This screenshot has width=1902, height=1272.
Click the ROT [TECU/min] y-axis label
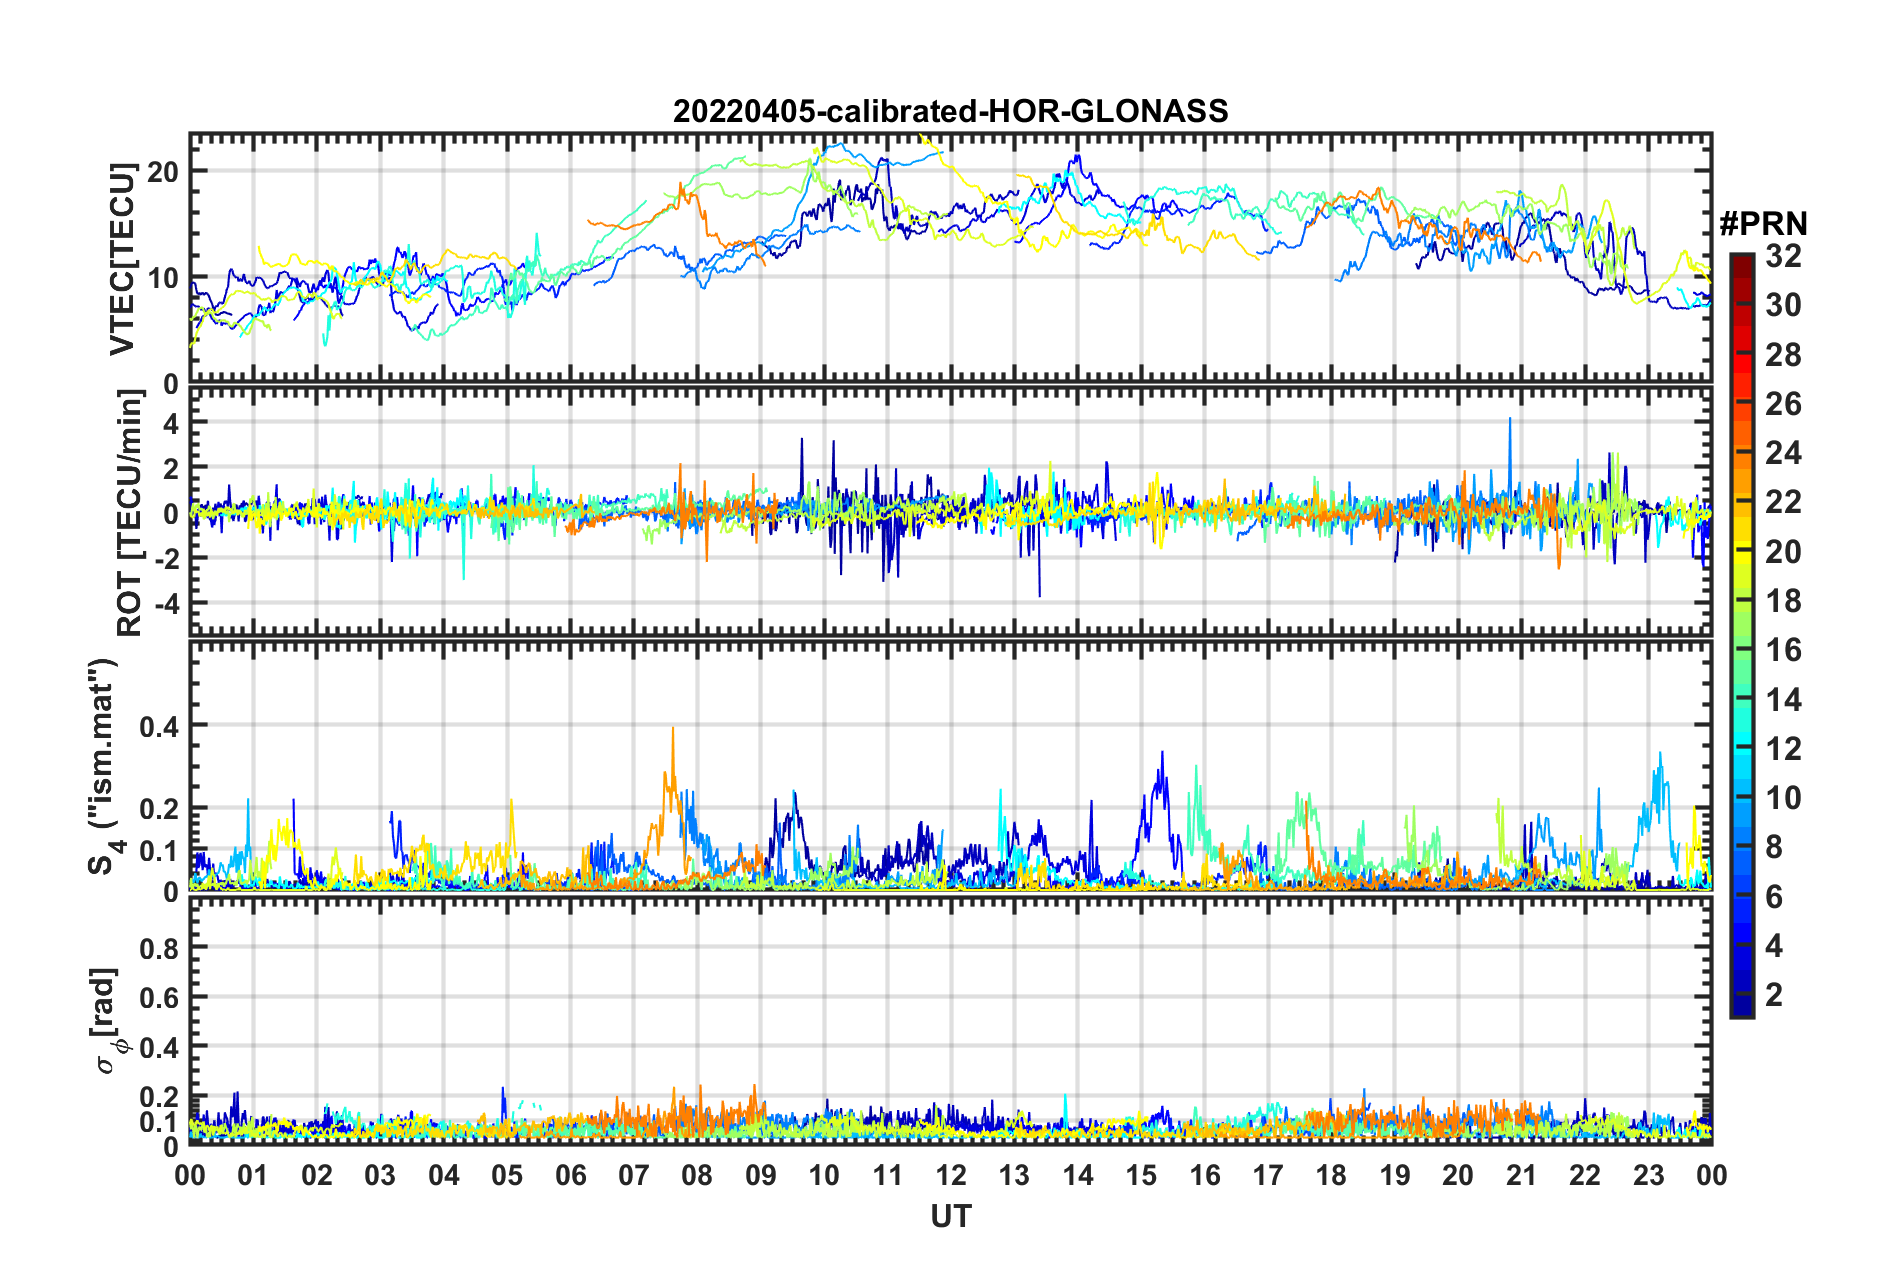pos(130,513)
